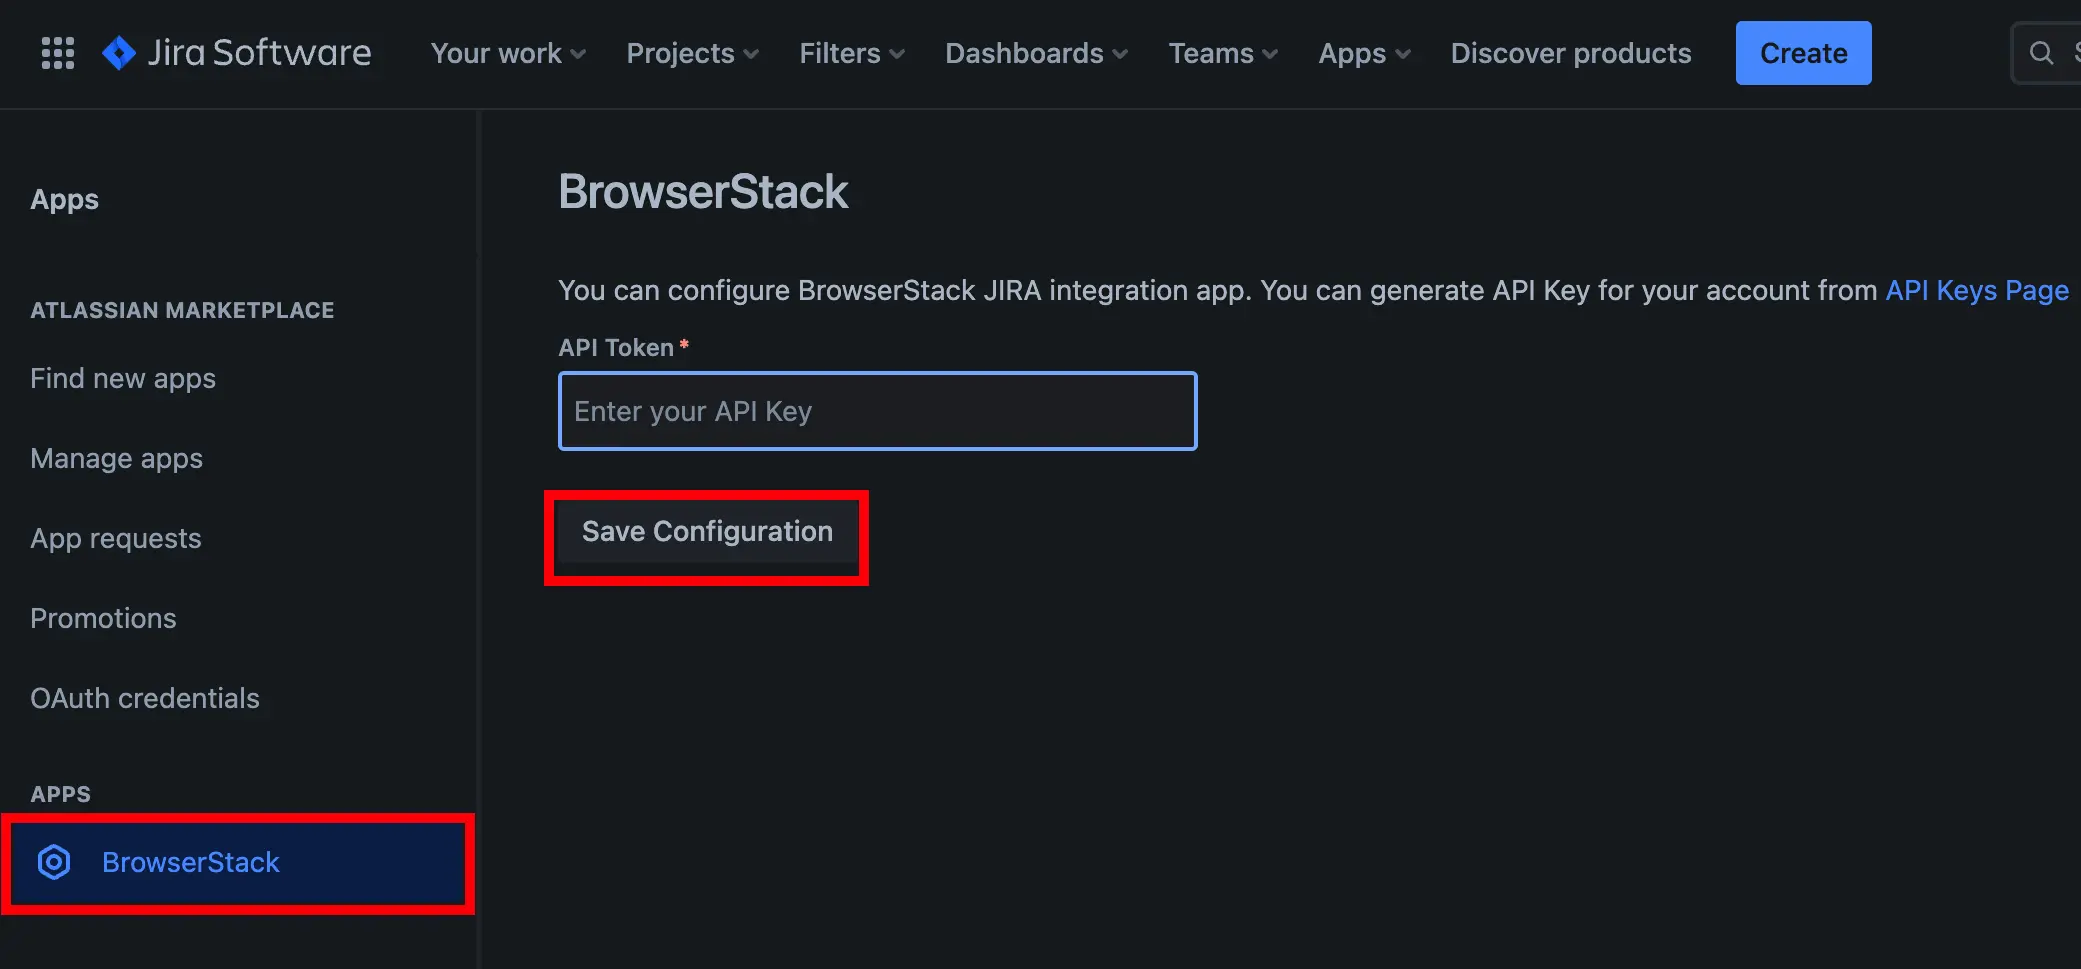This screenshot has width=2081, height=969.
Task: Open the Dashboards dropdown
Action: pos(1036,53)
